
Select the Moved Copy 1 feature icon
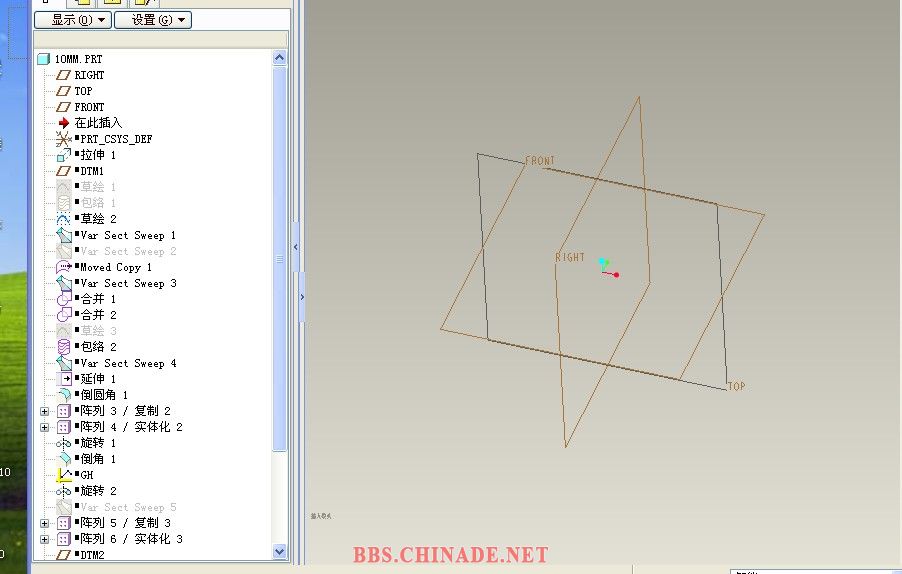(64, 267)
